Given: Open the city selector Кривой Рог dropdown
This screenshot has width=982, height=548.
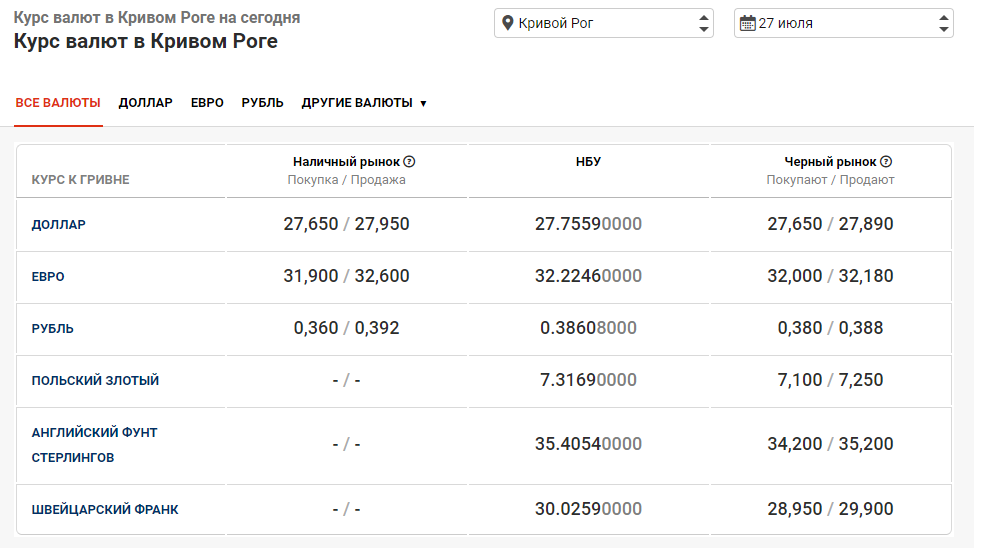Looking at the screenshot, I should [x=603, y=23].
